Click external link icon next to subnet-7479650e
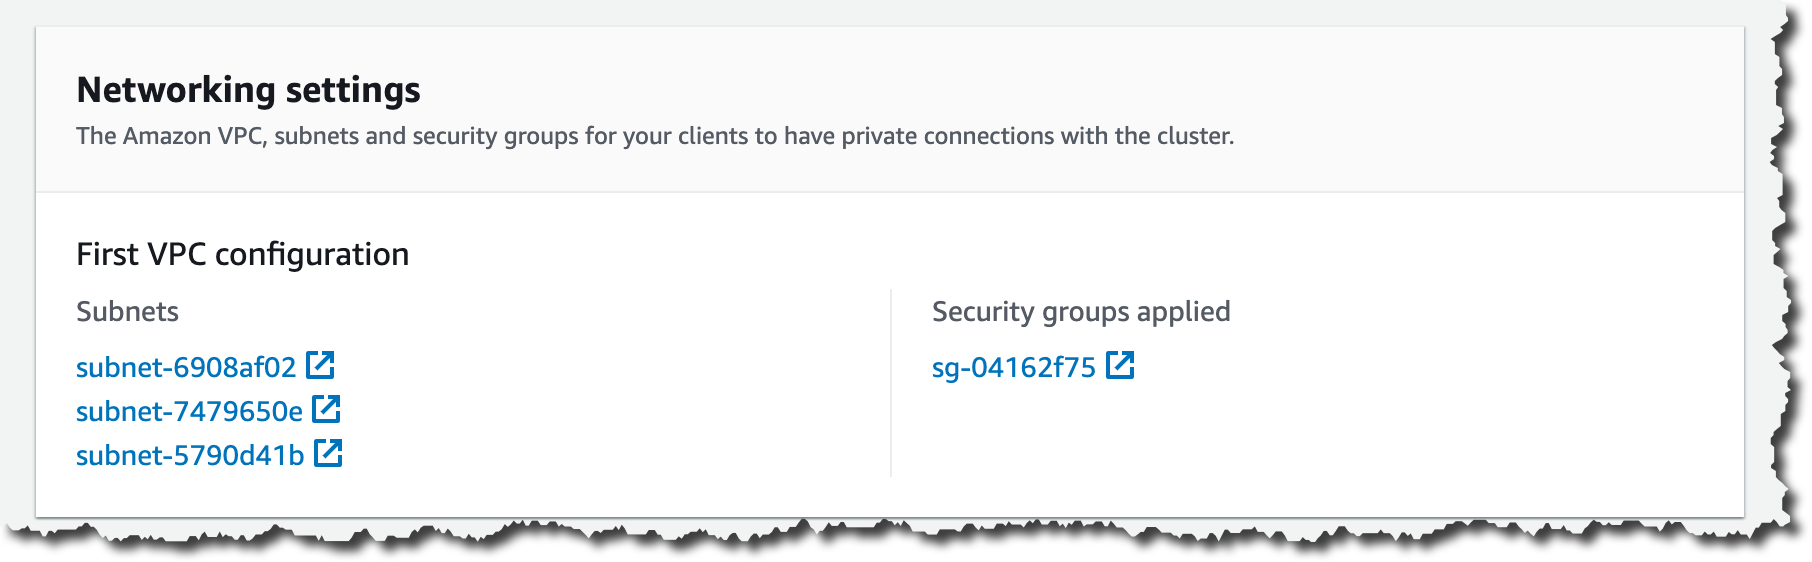 click(x=326, y=409)
